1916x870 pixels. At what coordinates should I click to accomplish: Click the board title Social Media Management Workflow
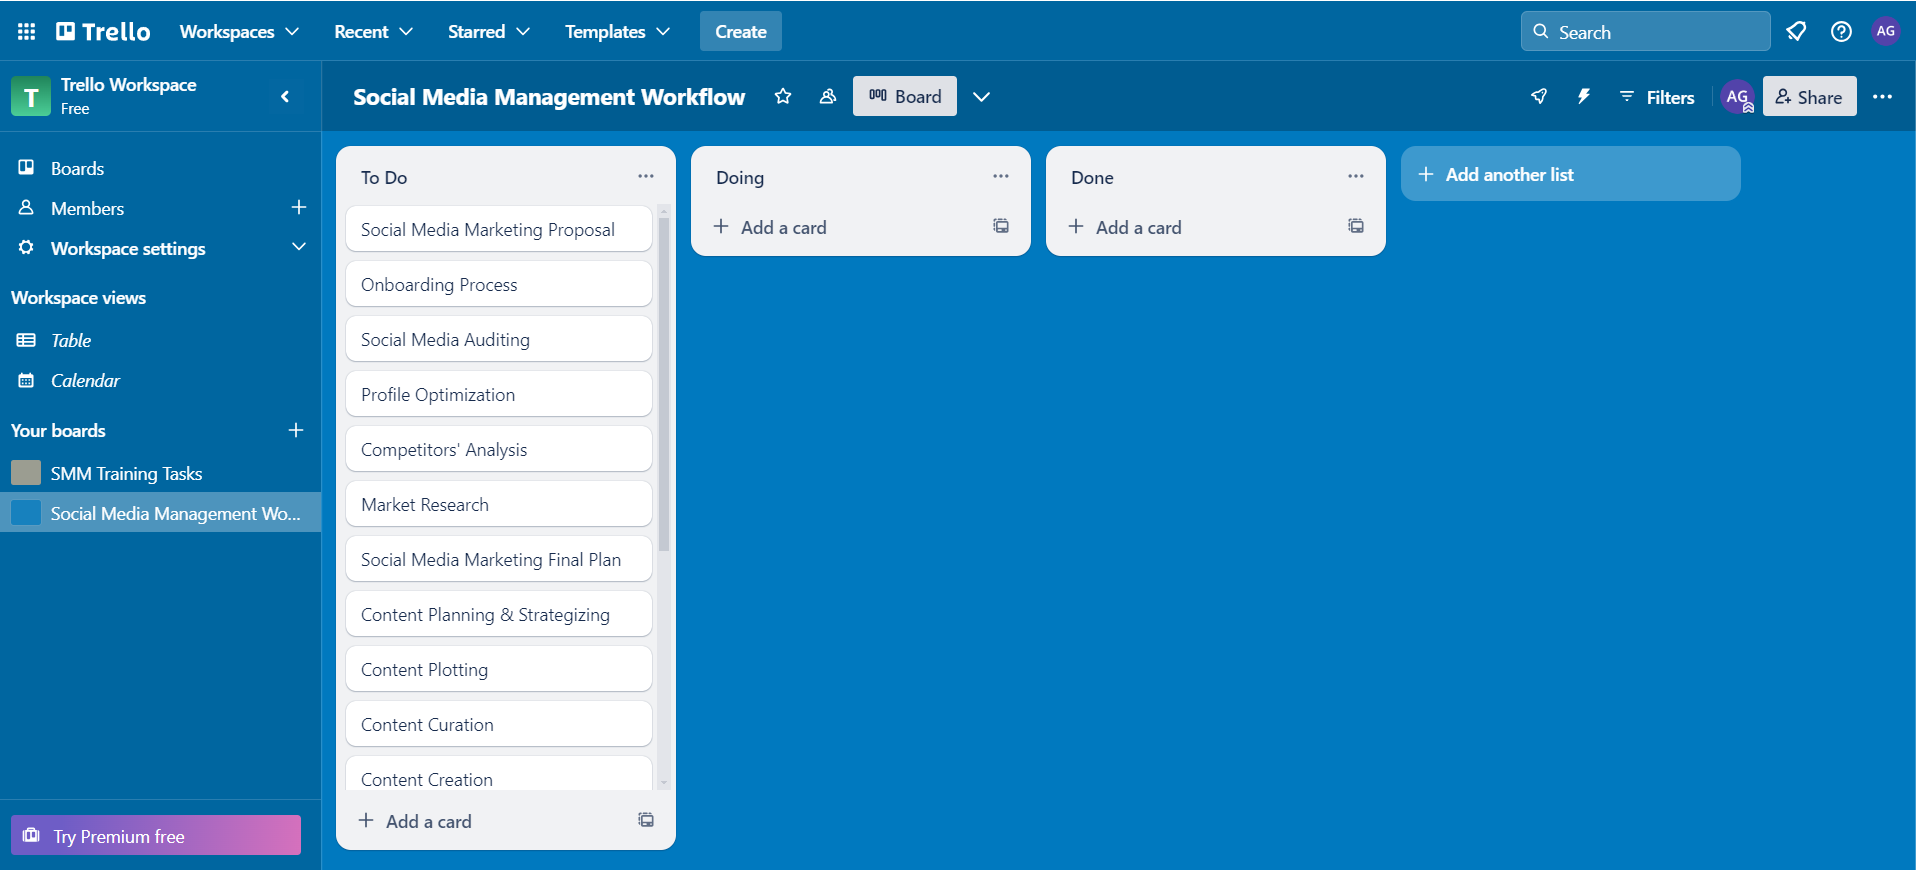pyautogui.click(x=549, y=97)
